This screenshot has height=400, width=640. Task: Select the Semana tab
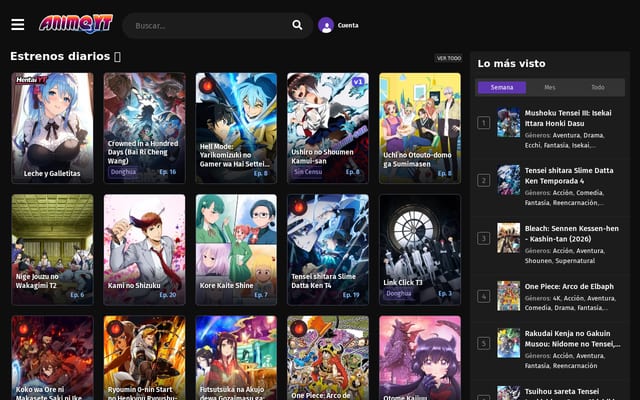click(x=502, y=87)
